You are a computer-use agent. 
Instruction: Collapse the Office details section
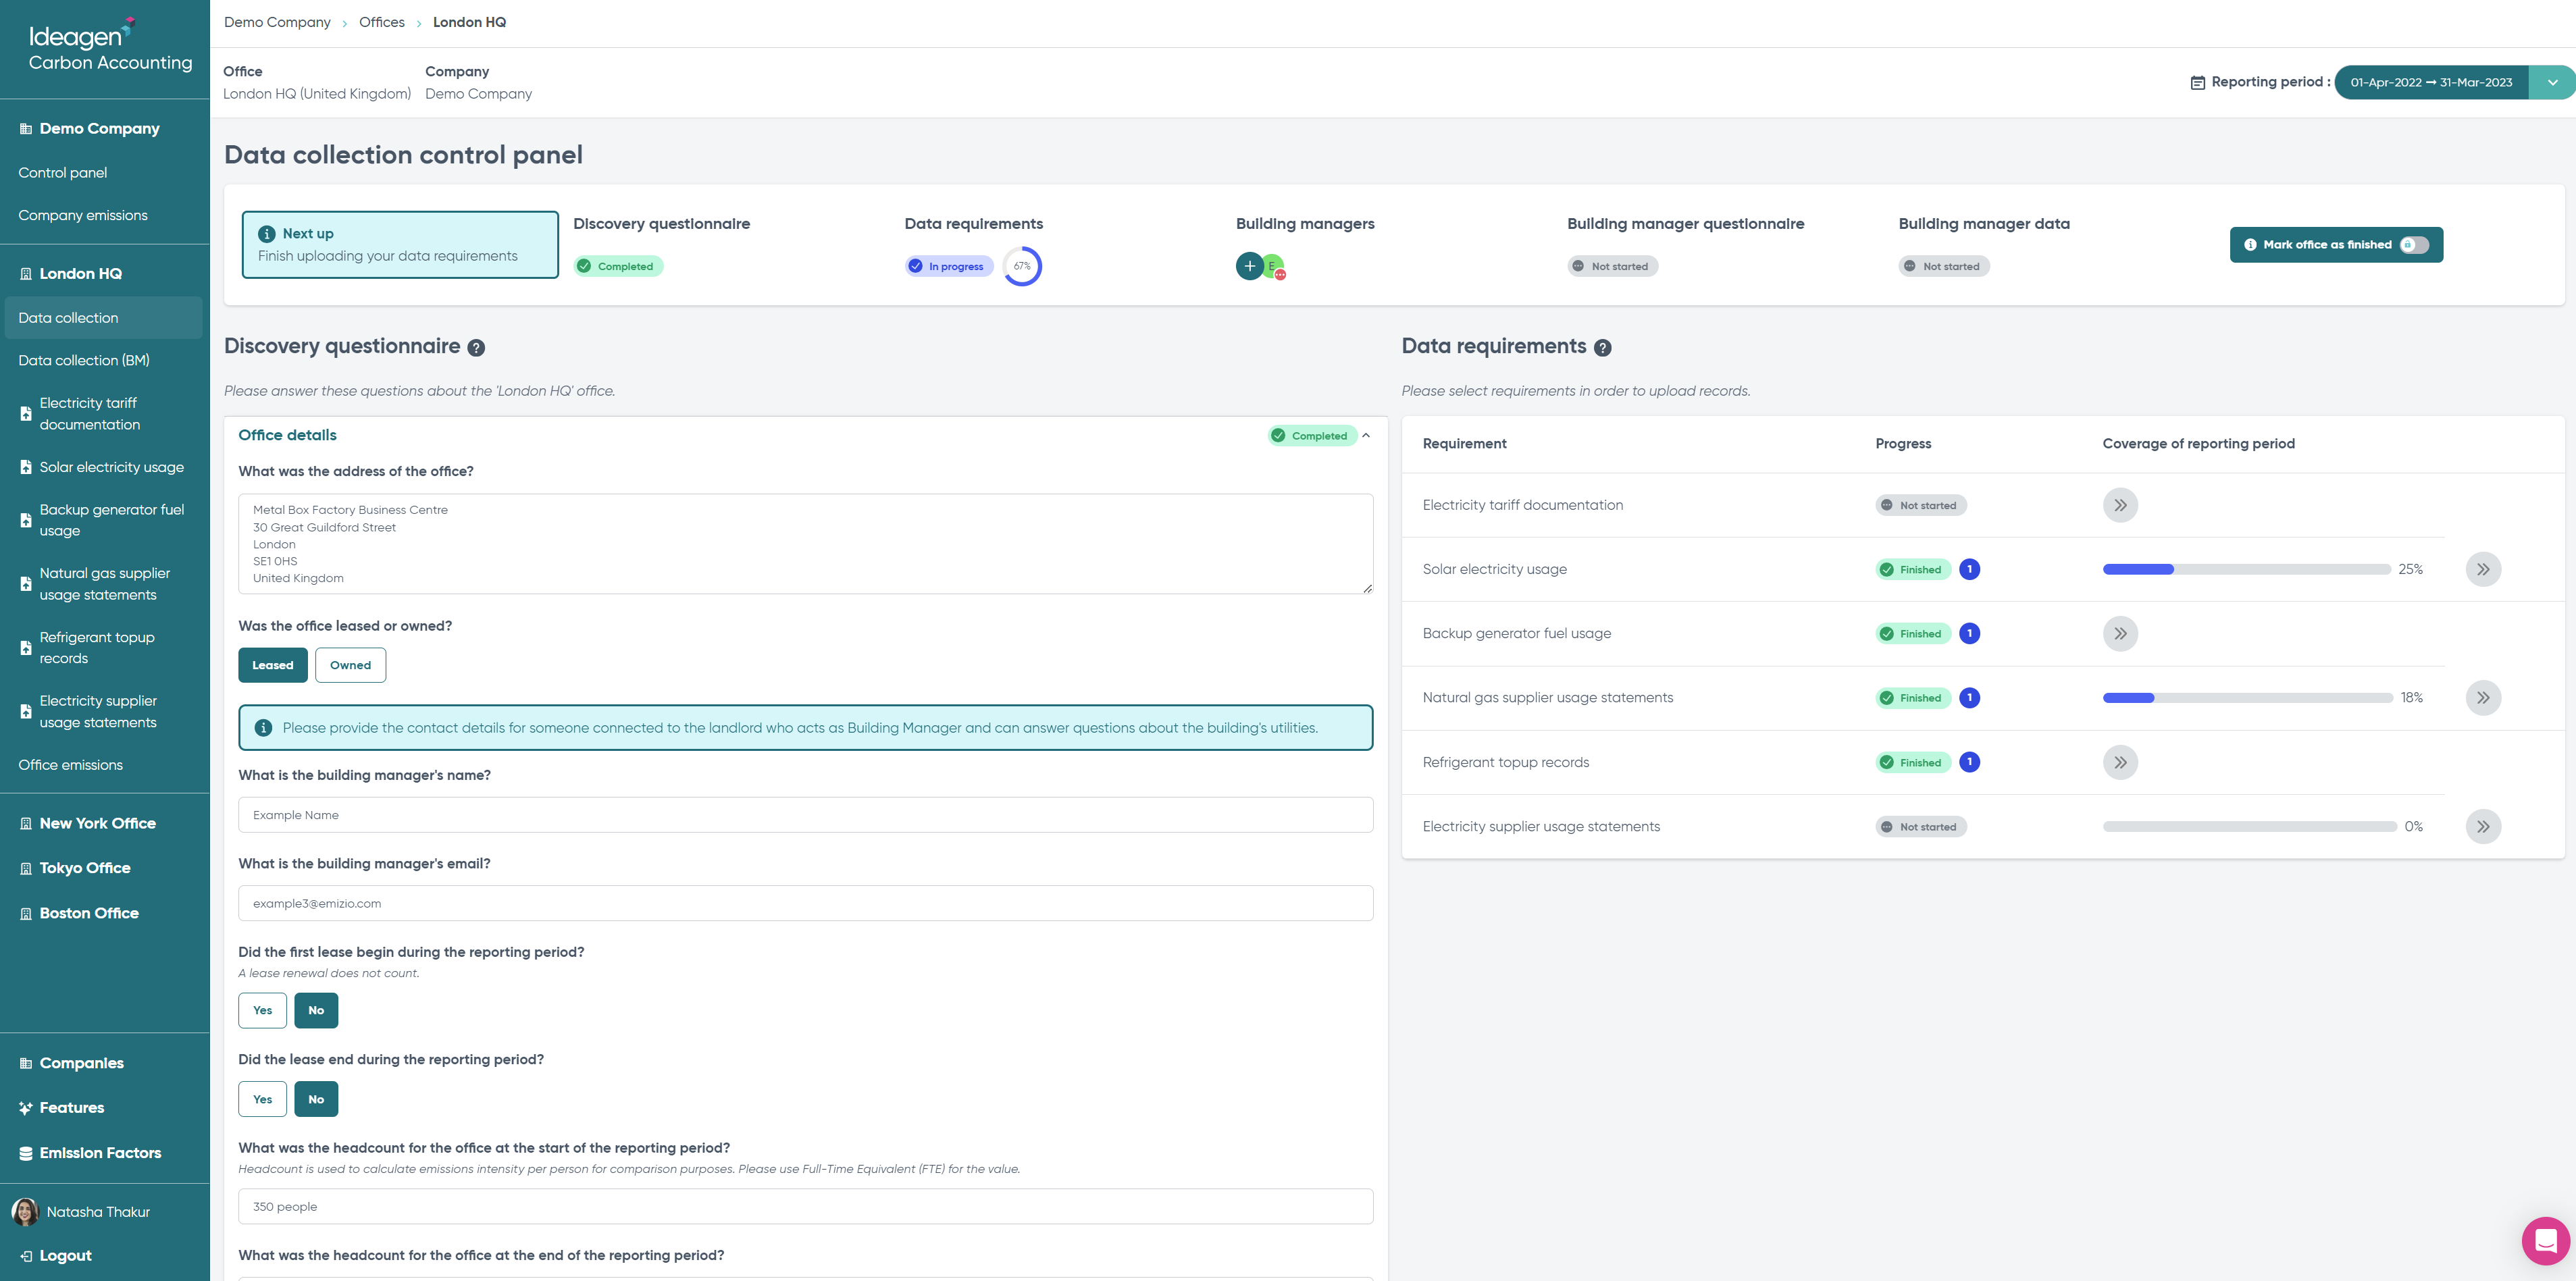(x=1366, y=435)
